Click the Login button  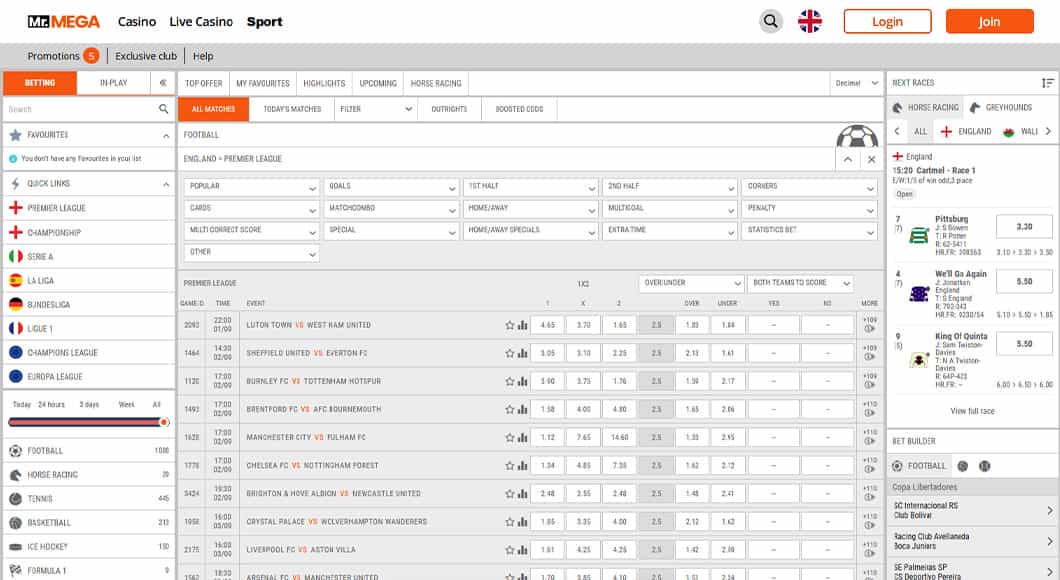(887, 22)
